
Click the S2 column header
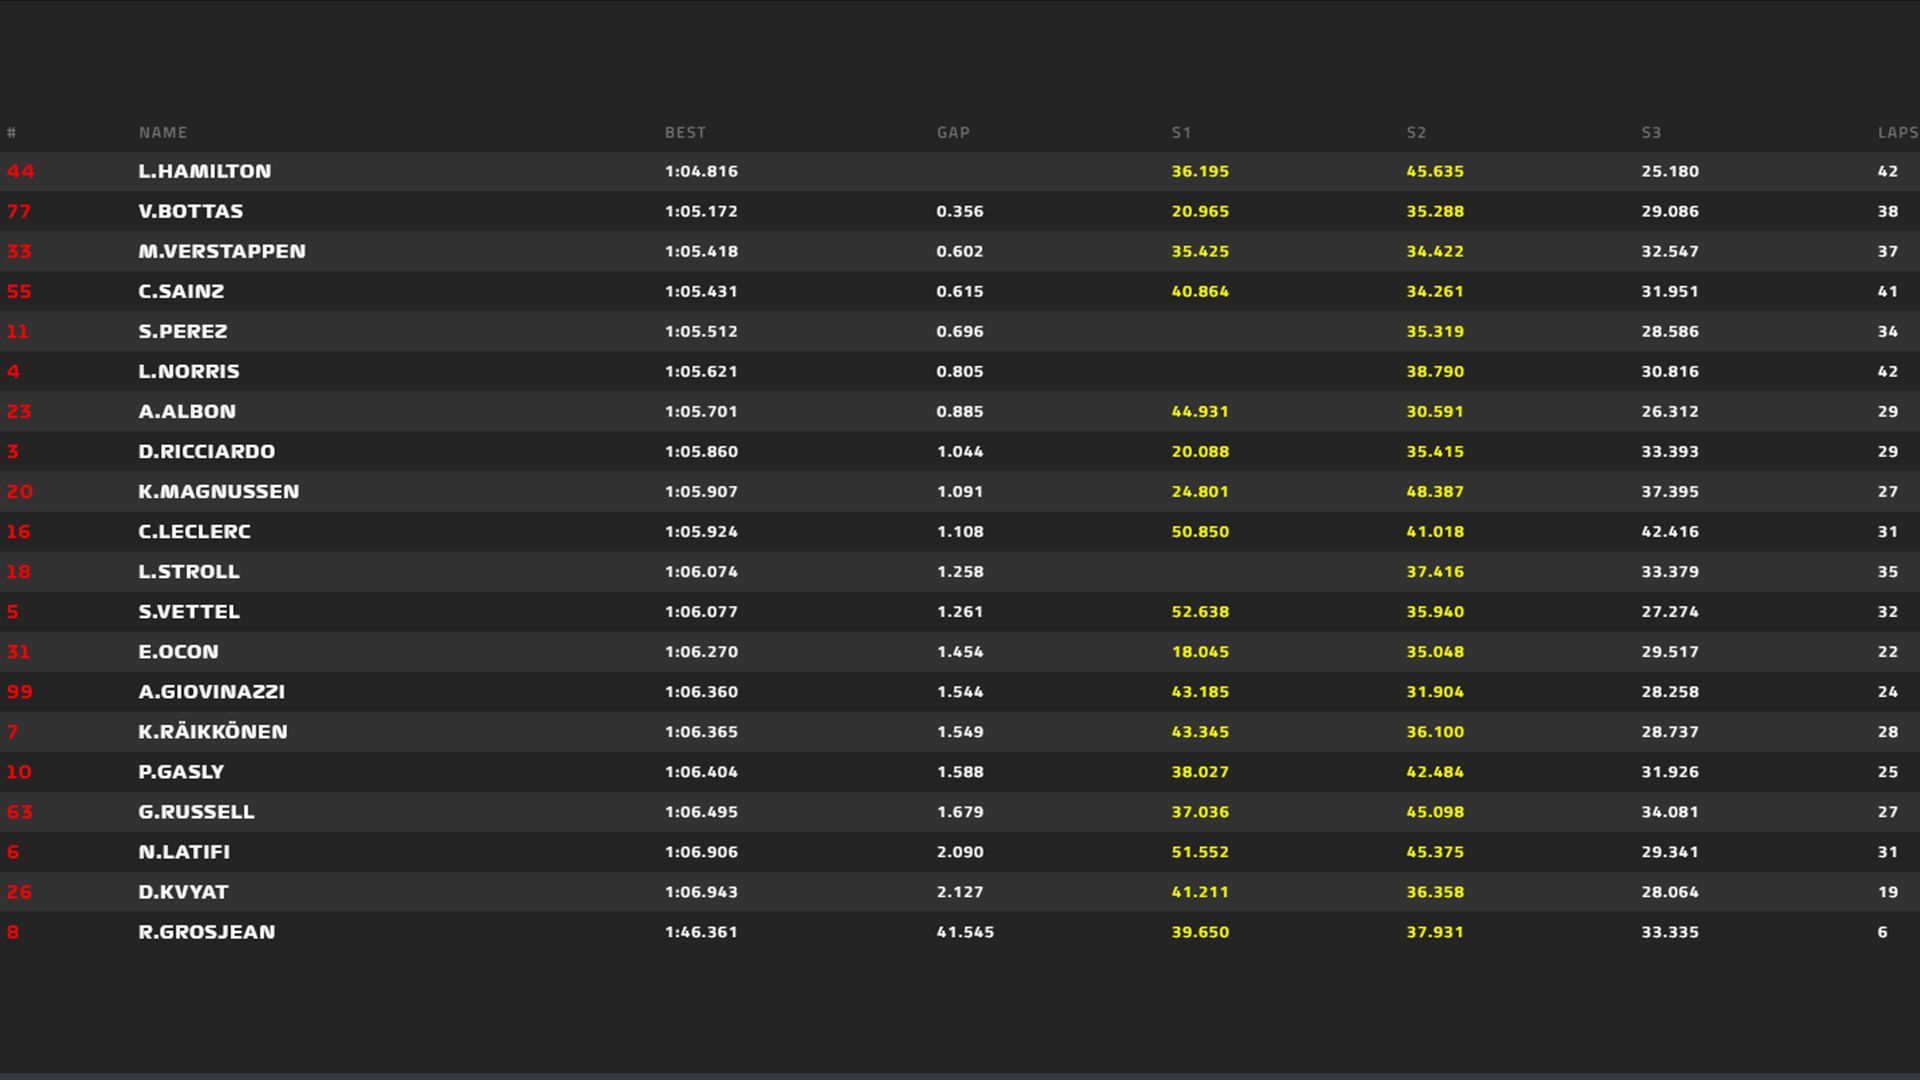coord(1416,132)
